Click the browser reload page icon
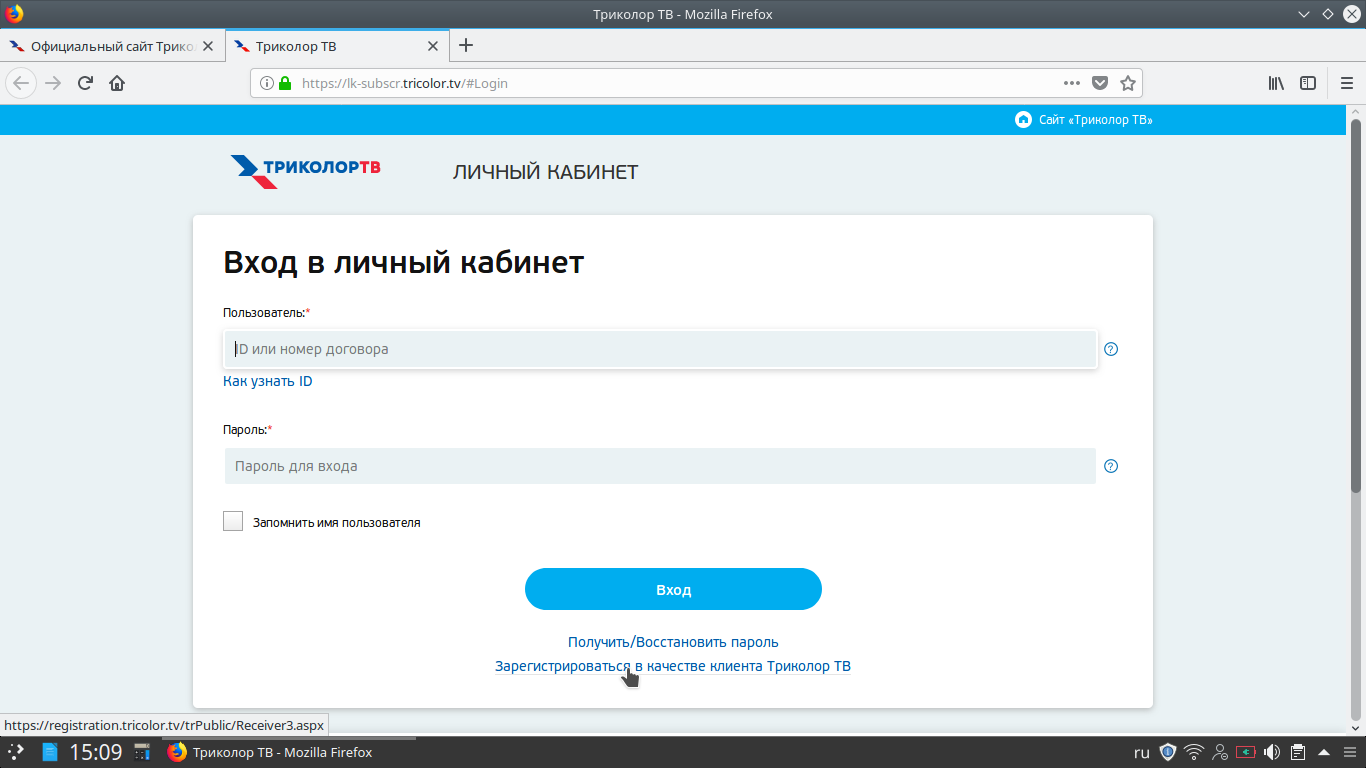 click(85, 83)
